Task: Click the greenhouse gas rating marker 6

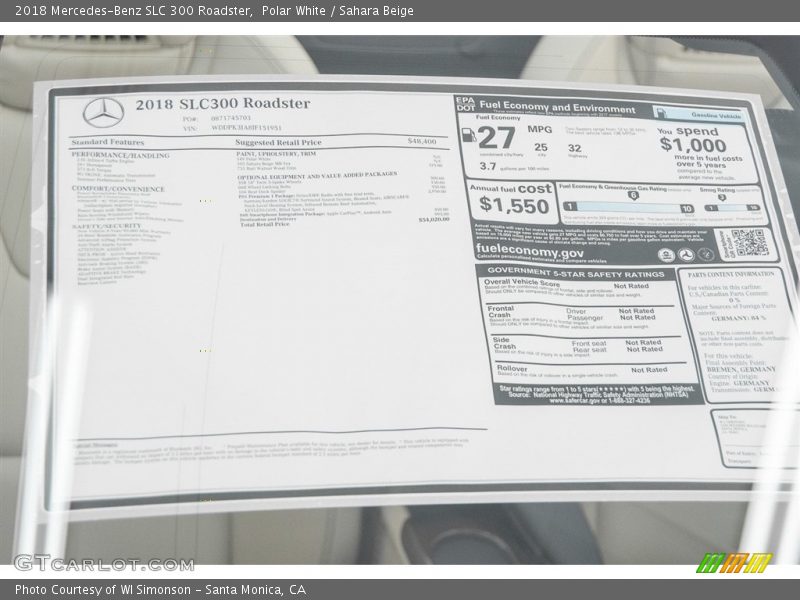Action: 633,195
